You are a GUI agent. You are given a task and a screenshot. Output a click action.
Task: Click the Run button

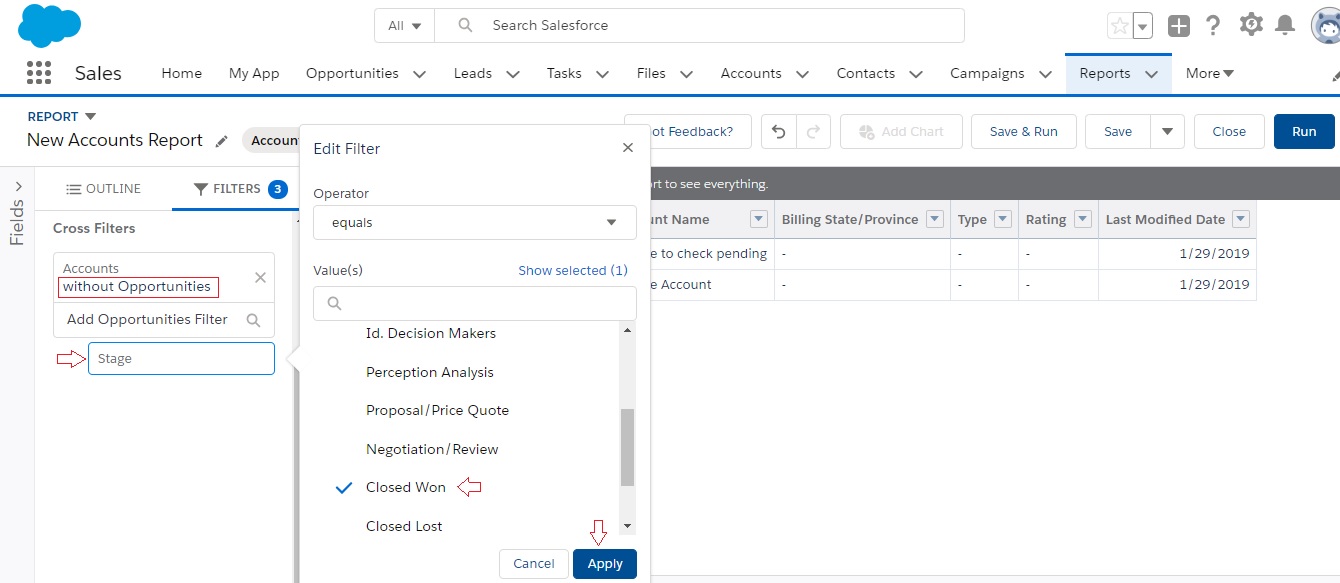coord(1304,131)
